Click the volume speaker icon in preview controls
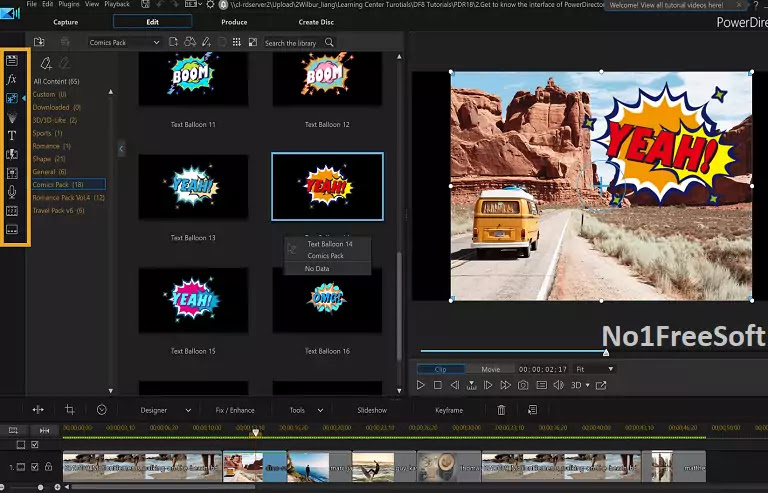Image resolution: width=768 pixels, height=493 pixels. [559, 385]
